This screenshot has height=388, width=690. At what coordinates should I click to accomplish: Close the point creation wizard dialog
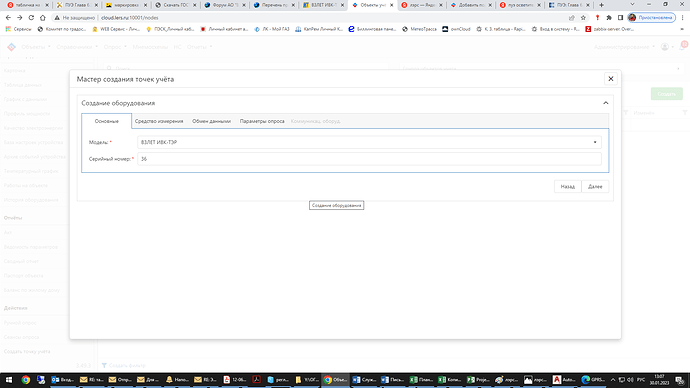coord(610,79)
